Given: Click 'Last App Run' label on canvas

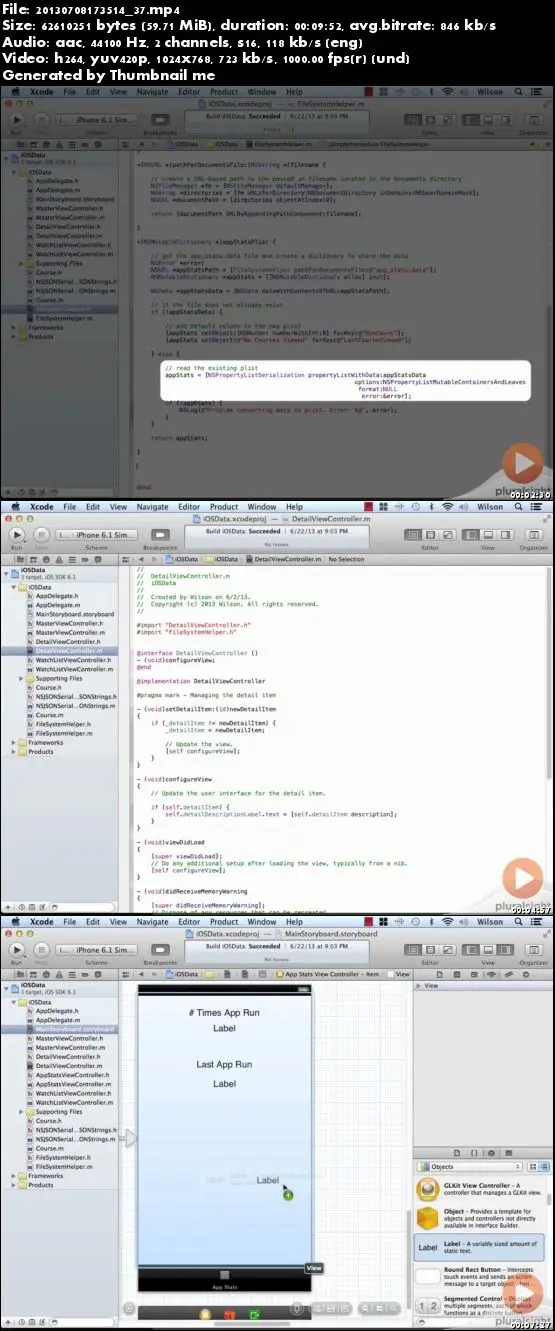Looking at the screenshot, I should coord(224,1064).
